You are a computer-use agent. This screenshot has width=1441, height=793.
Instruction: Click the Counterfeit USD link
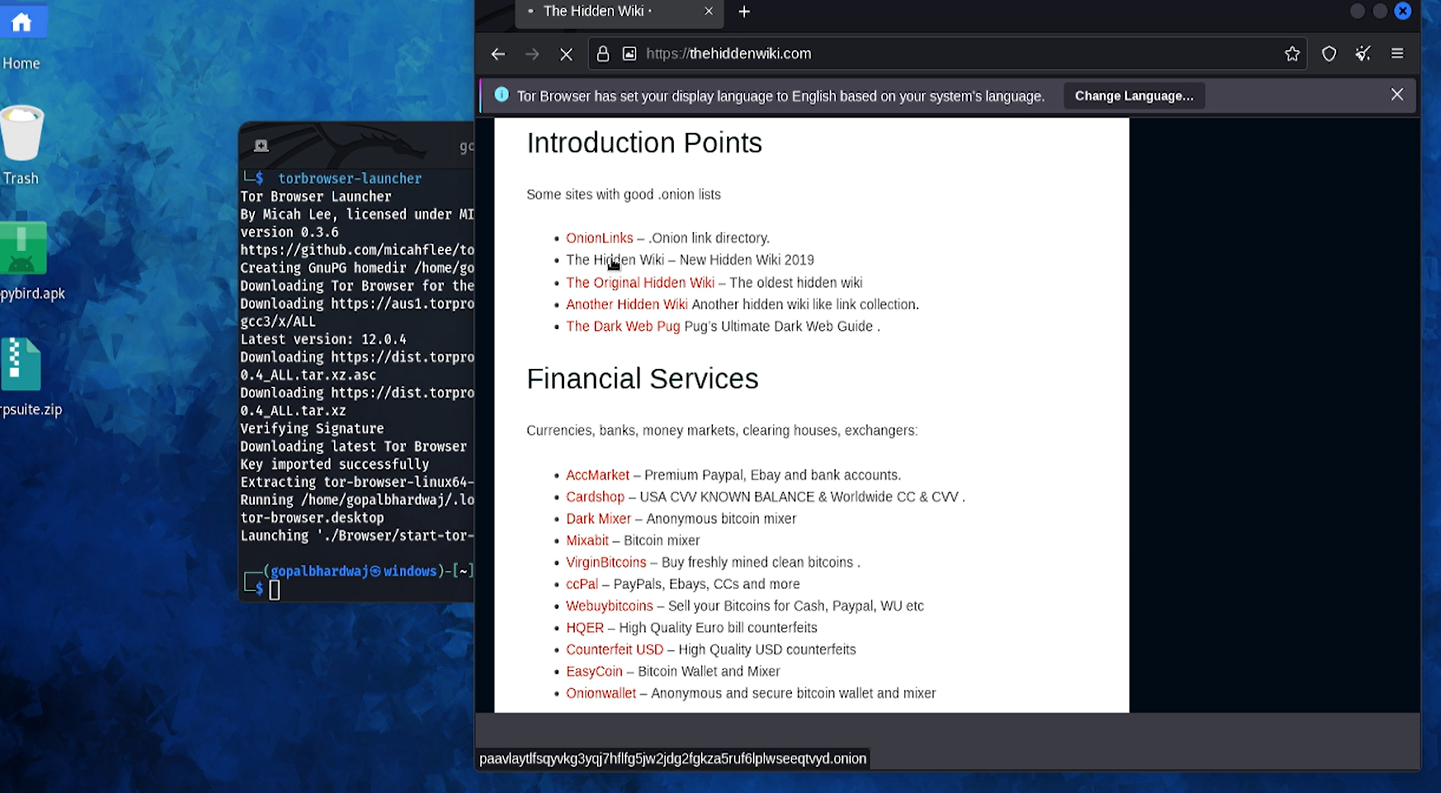pos(615,650)
